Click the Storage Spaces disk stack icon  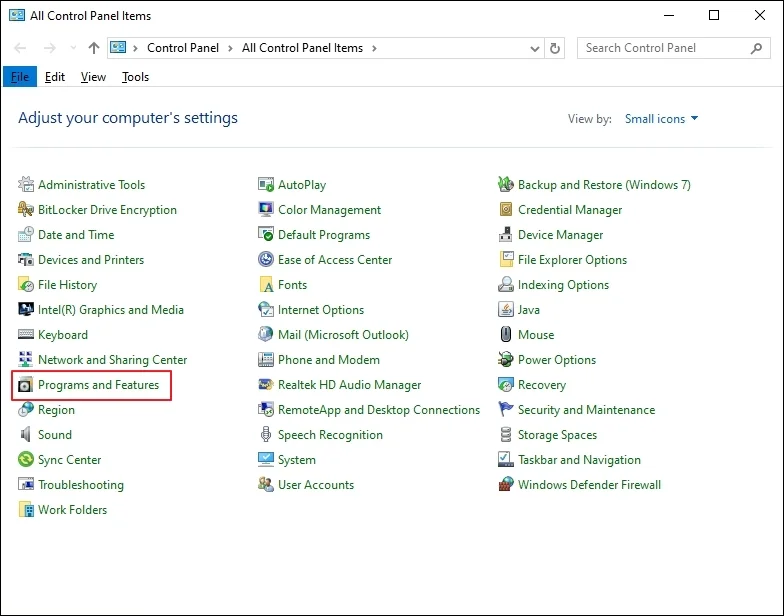(506, 434)
